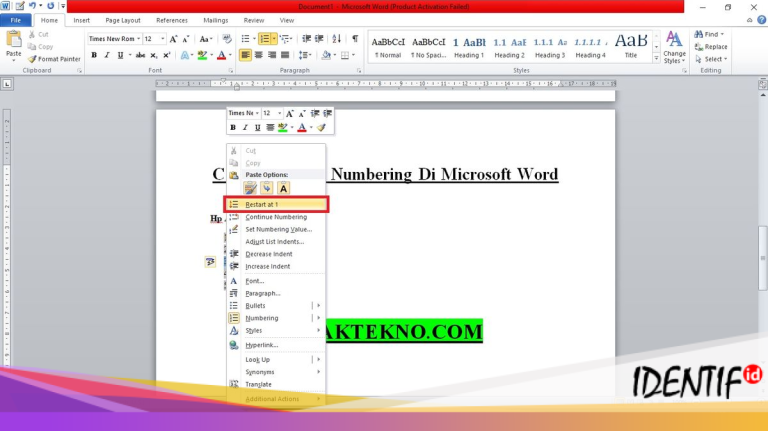Choose Continue Numbering in context menu

[x=276, y=217]
